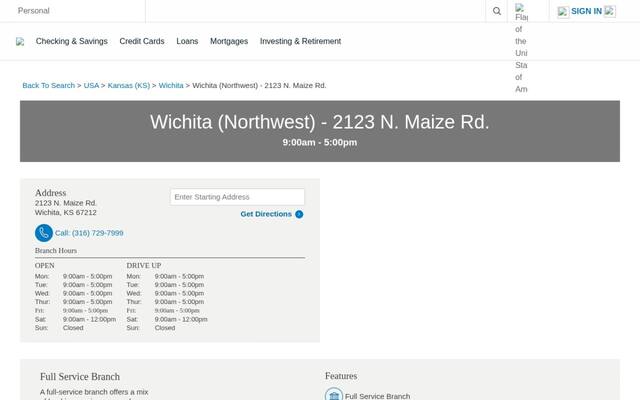Focus the Enter Starting Address field
The image size is (640, 400).
point(238,197)
